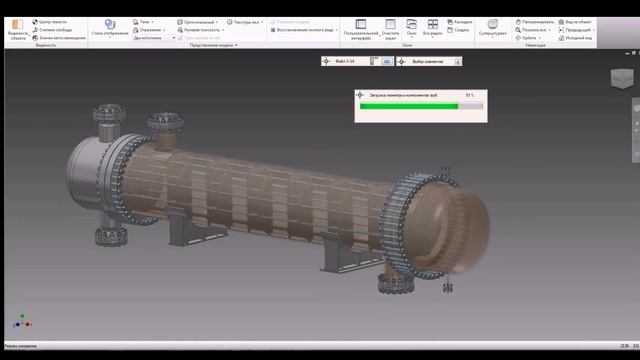Click the Reflections (Отражения) icon
640x360 pixels.
pos(136,30)
